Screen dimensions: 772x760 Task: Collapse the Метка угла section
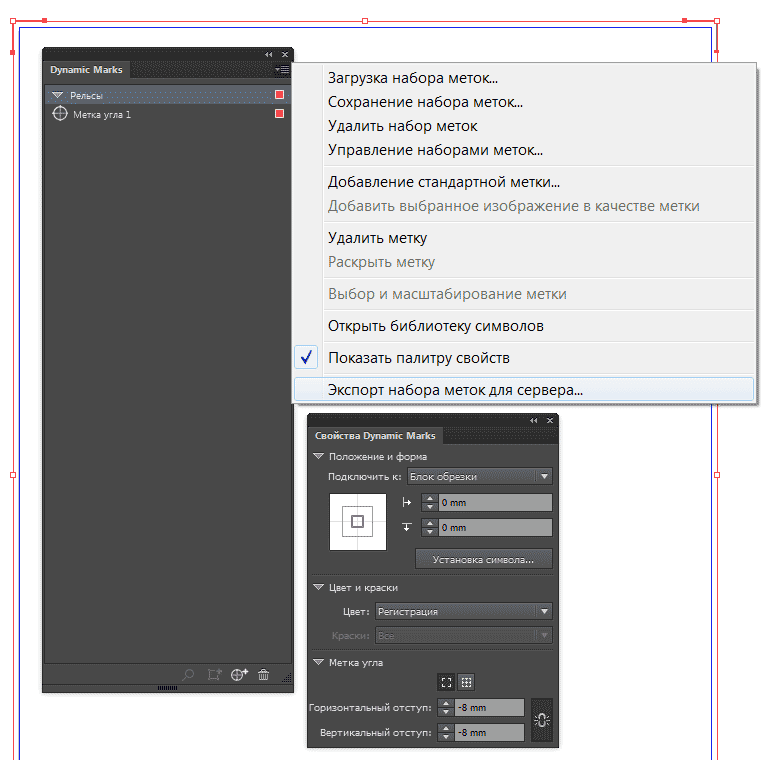[x=319, y=663]
